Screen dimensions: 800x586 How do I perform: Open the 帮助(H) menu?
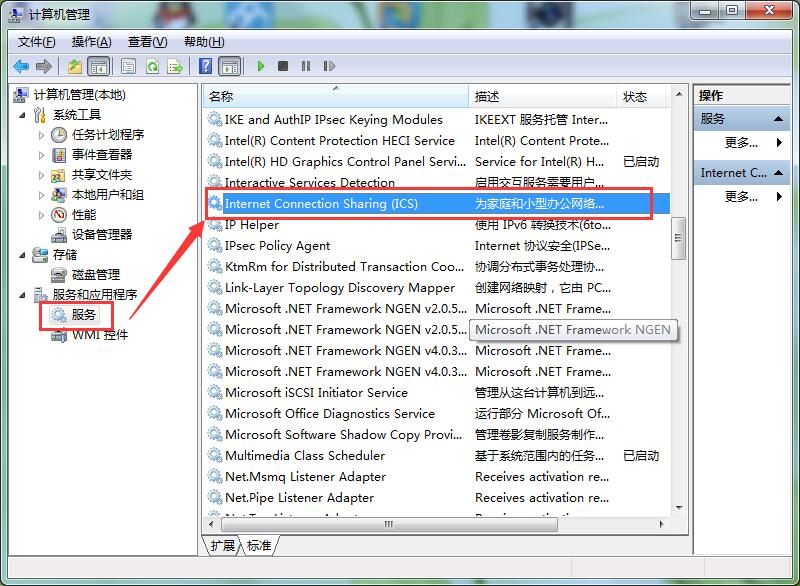(x=204, y=42)
